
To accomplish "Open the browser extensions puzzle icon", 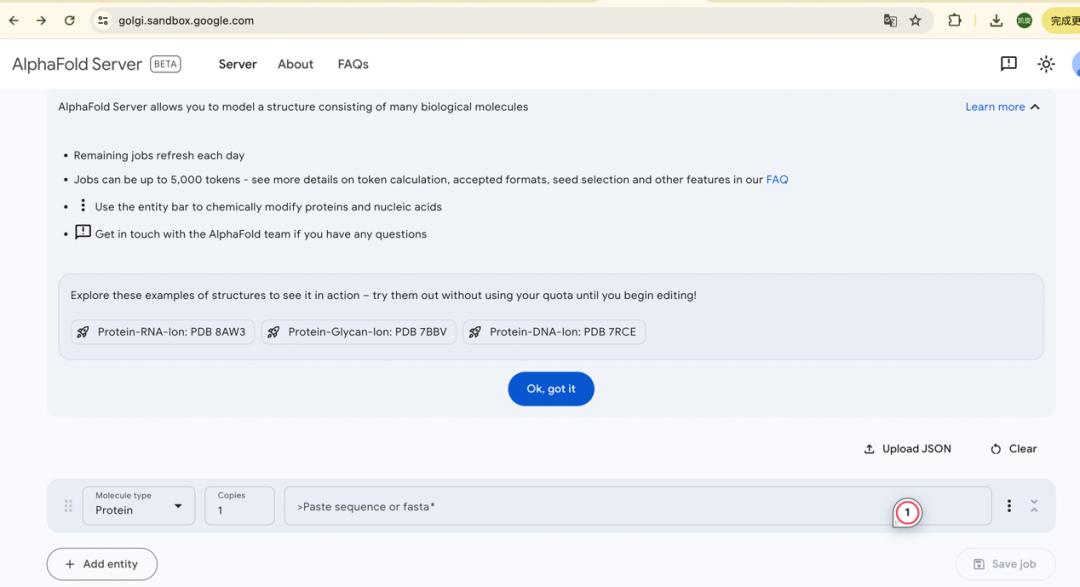I will (954, 20).
